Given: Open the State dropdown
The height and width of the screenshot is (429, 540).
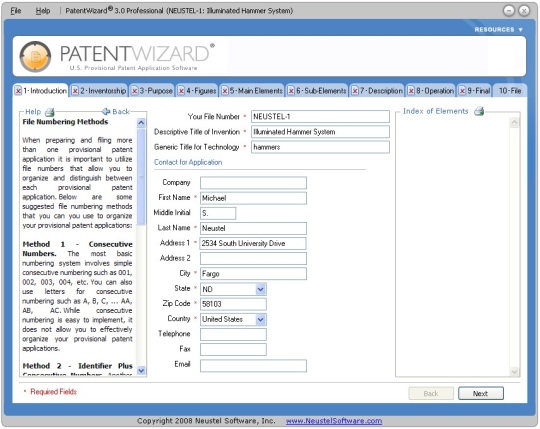Looking at the screenshot, I should [261, 289].
